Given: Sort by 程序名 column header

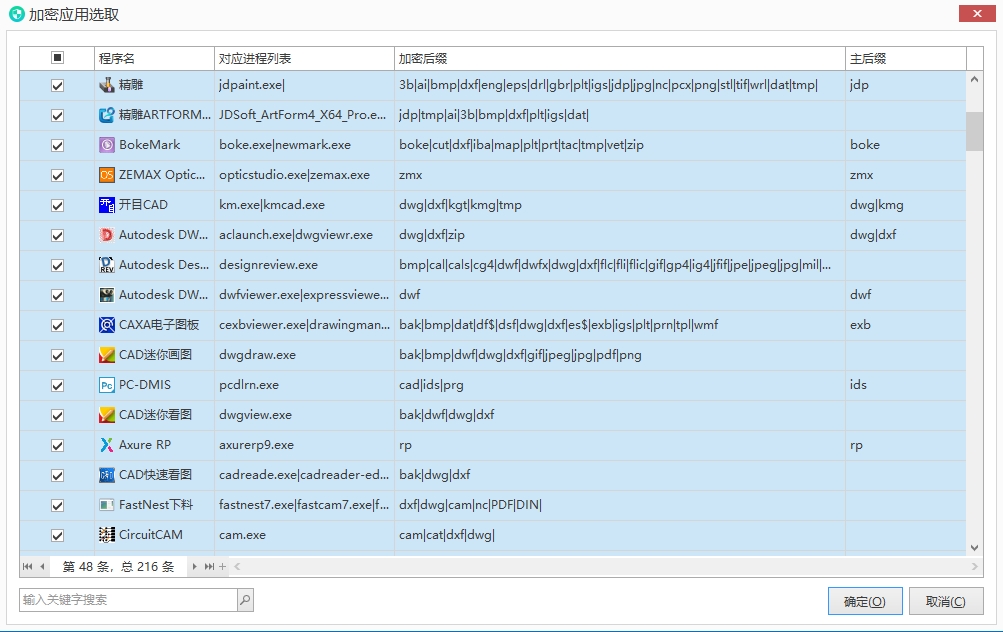Looking at the screenshot, I should [x=154, y=58].
